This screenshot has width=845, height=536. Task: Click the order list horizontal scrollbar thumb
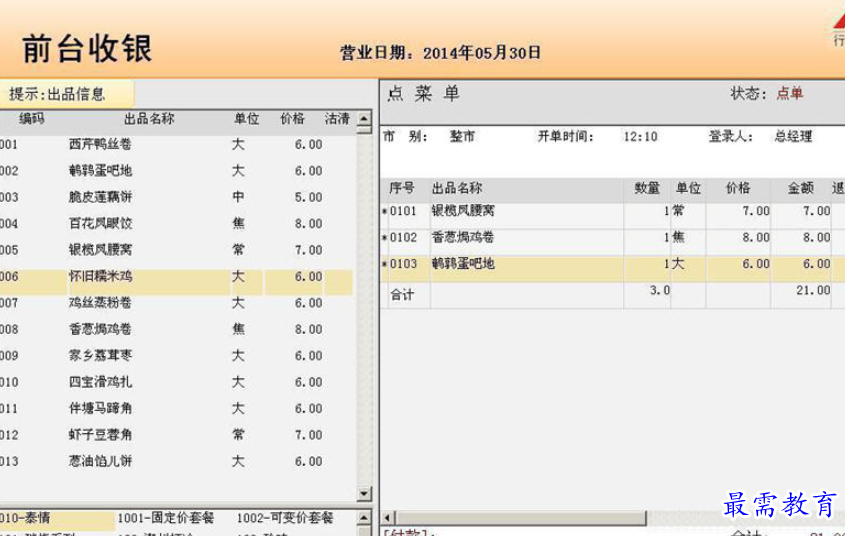coord(521,518)
